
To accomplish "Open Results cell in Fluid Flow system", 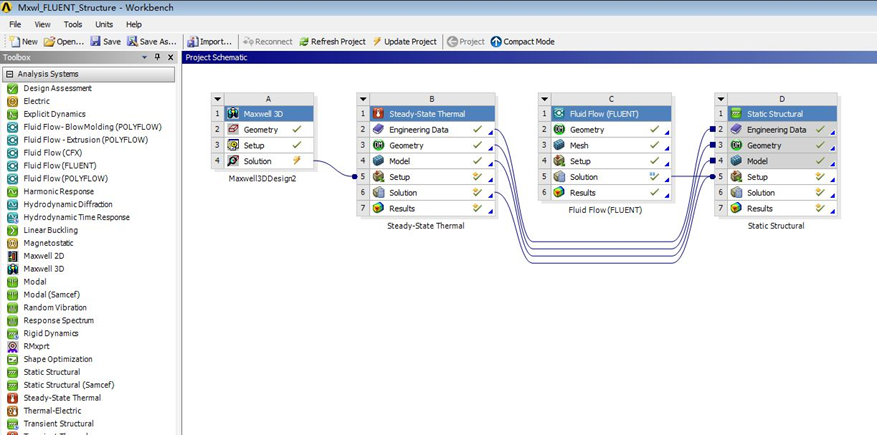I will (x=611, y=193).
